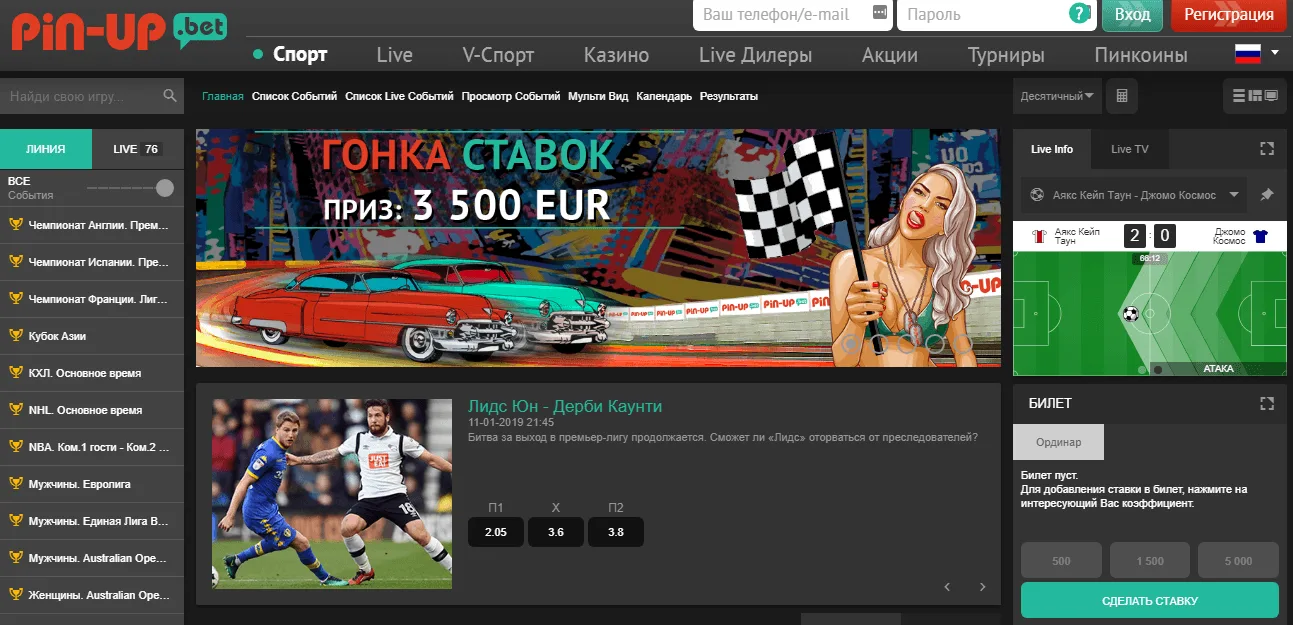Click the search magnifier icon in sidebar
1293x625 pixels.
(x=169, y=97)
